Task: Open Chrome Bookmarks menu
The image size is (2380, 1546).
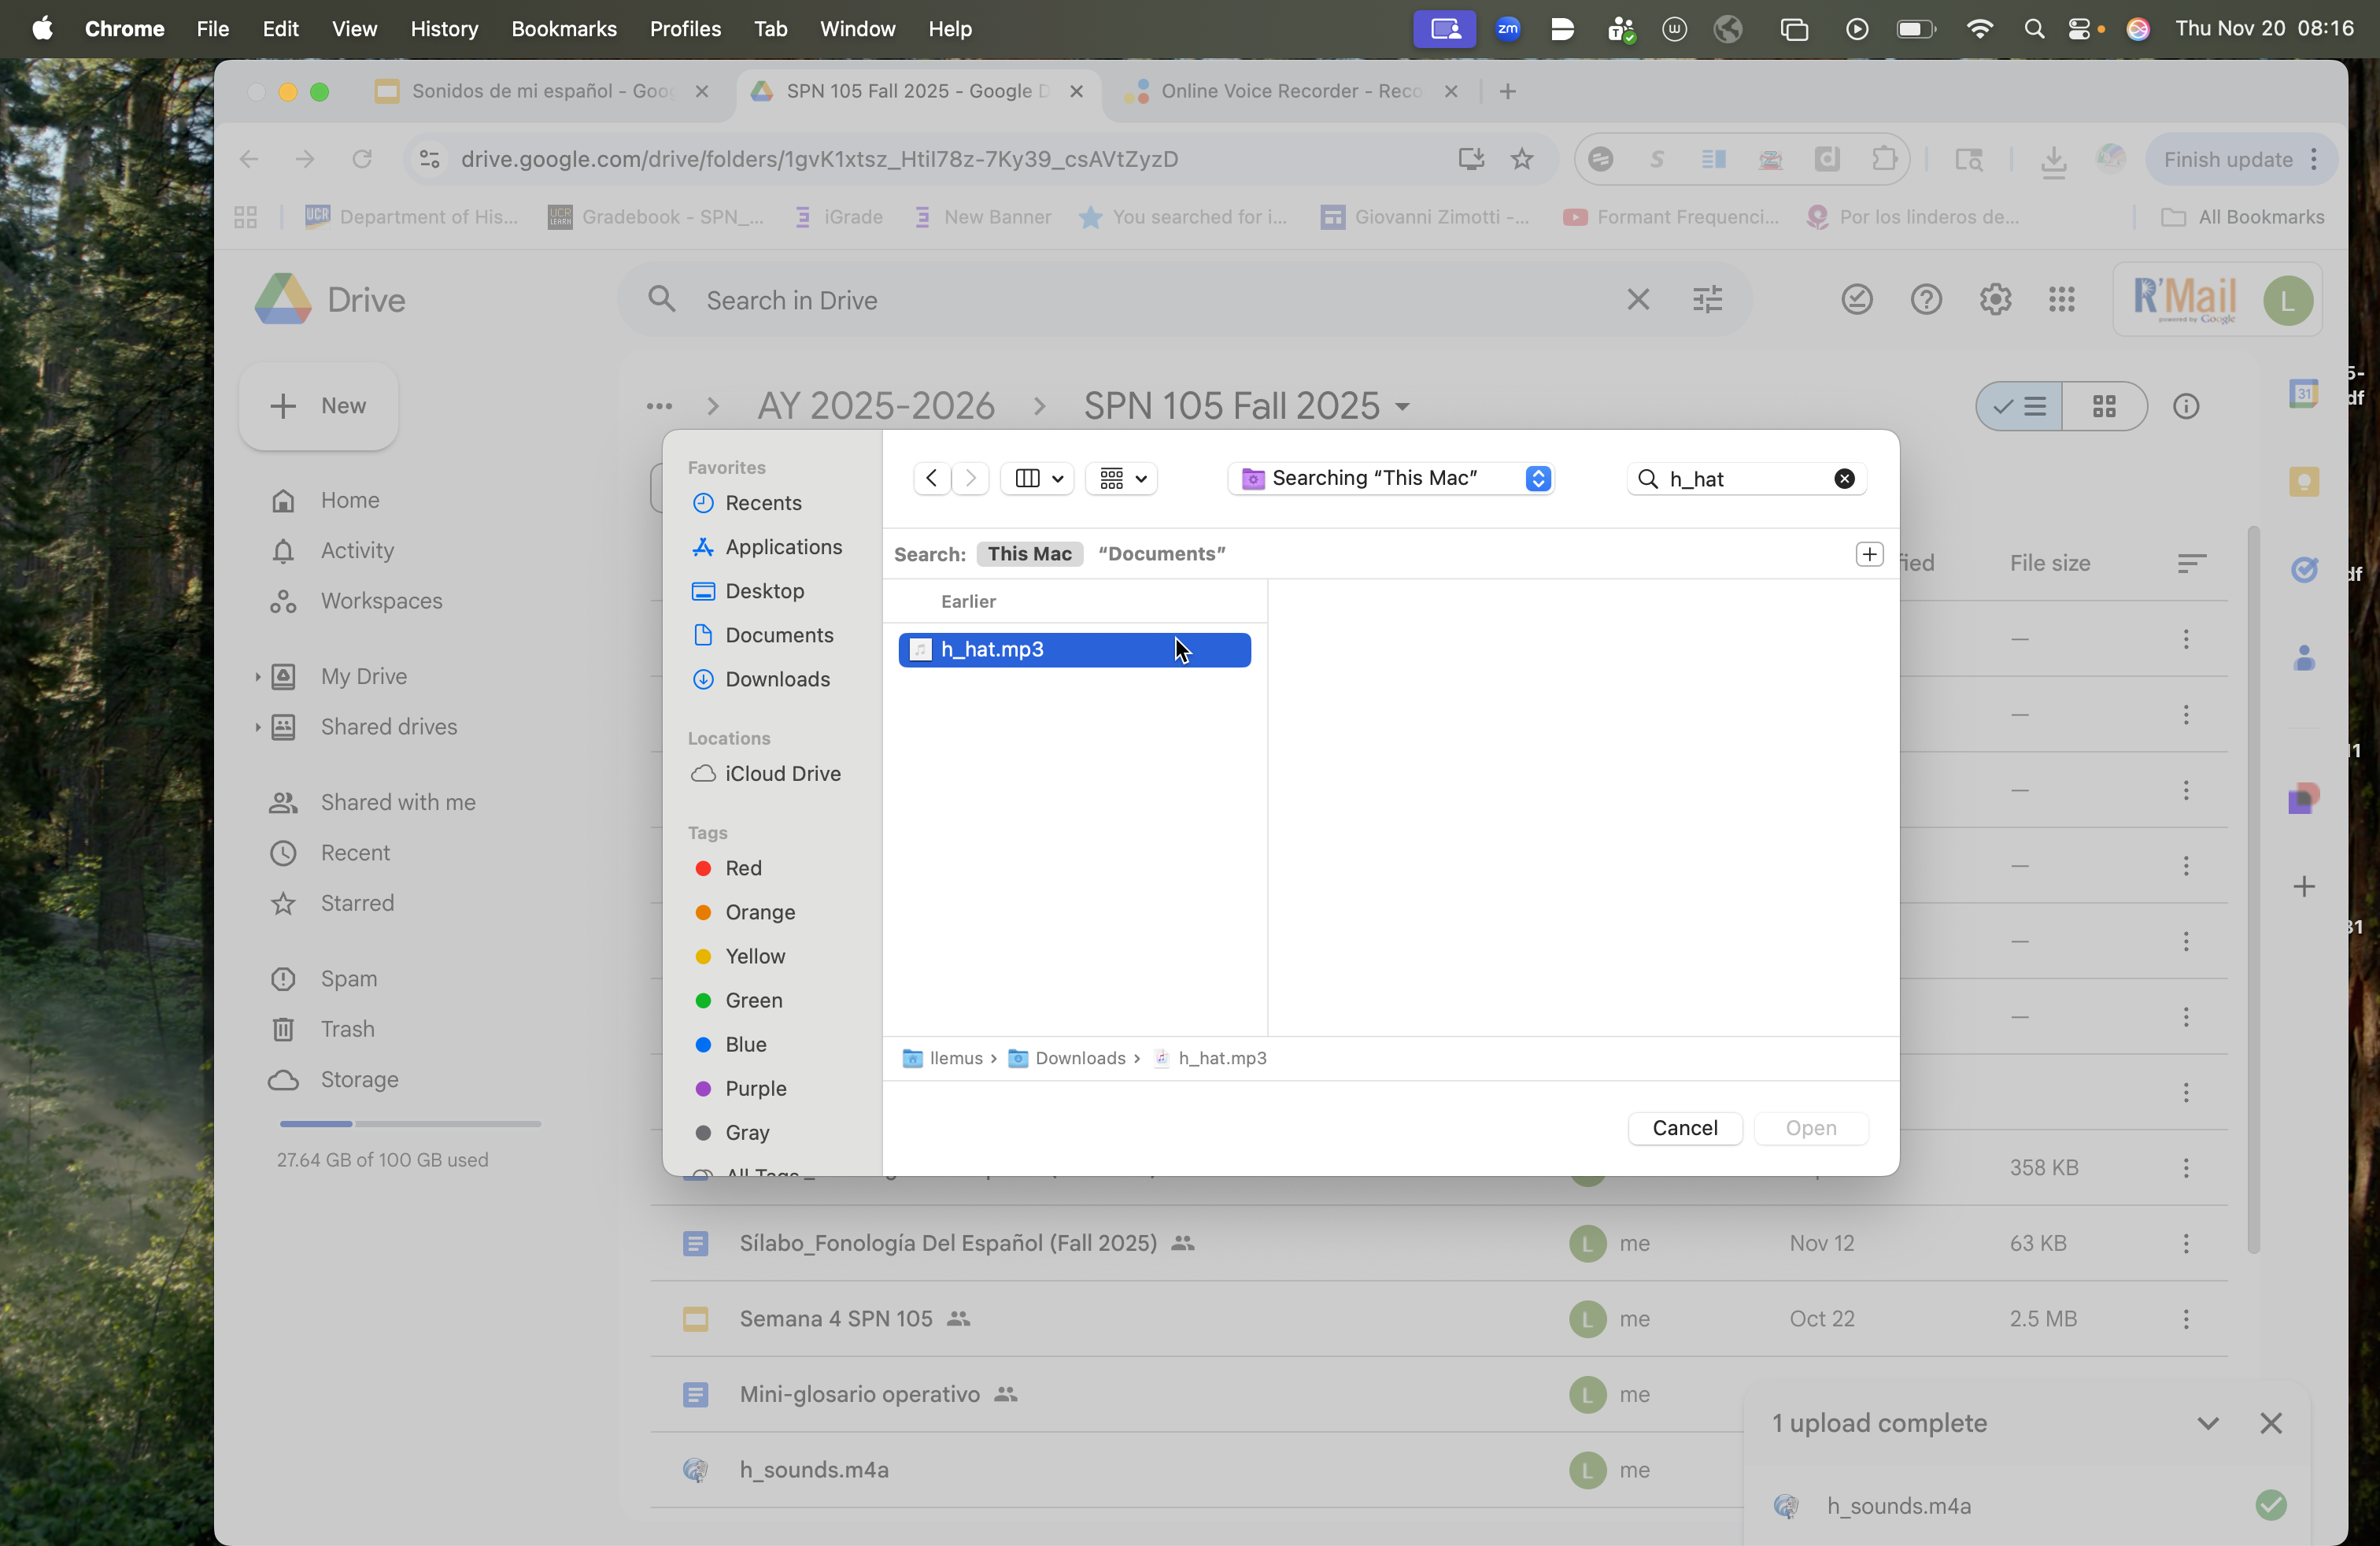Action: tap(564, 29)
